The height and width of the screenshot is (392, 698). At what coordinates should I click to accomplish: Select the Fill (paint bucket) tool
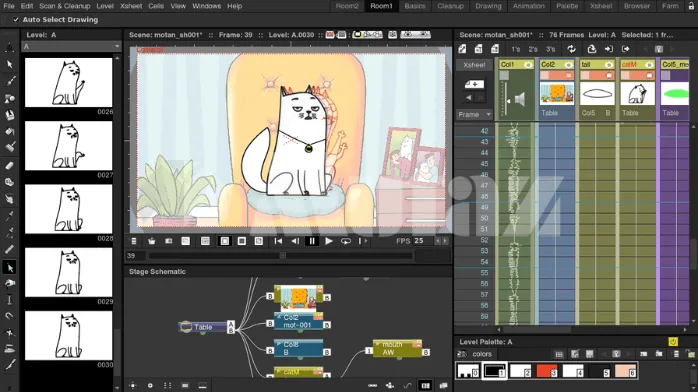click(9, 132)
